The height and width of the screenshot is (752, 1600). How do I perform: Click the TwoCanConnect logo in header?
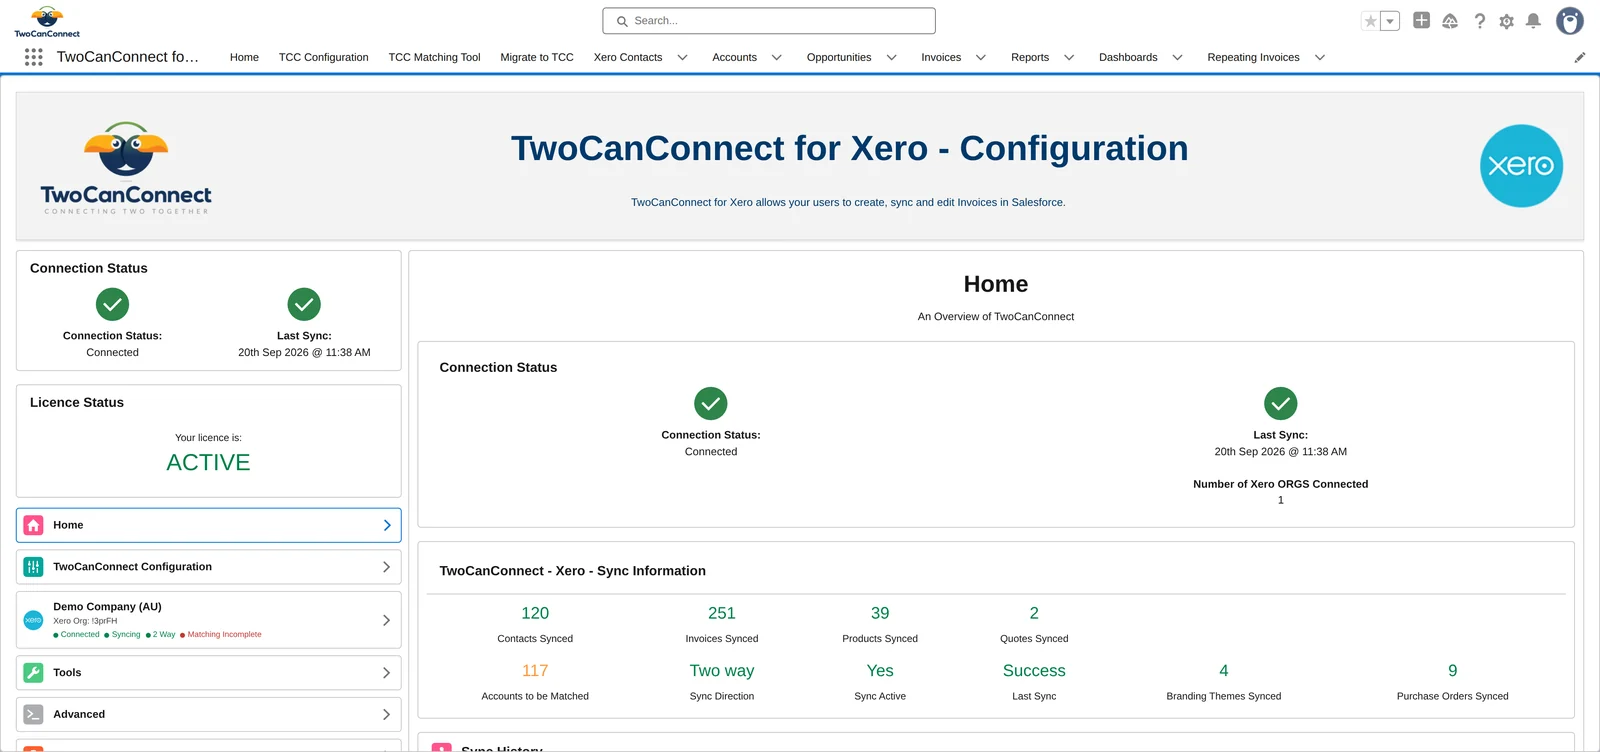coord(47,21)
